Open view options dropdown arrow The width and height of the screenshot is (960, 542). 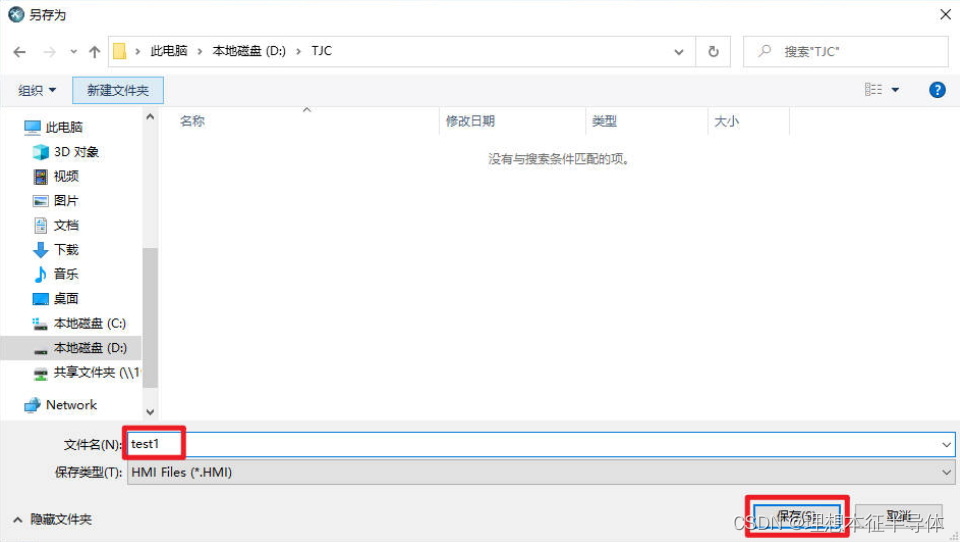coord(896,90)
